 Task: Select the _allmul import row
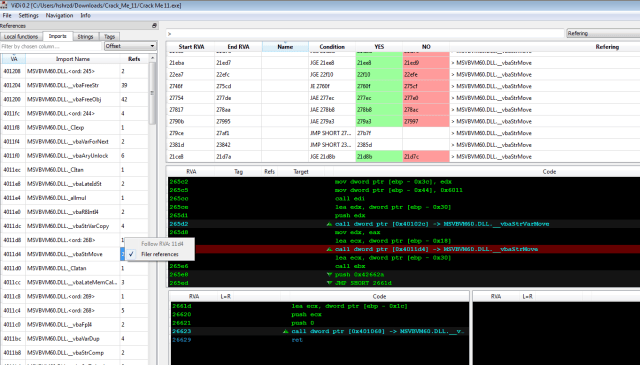75,198
